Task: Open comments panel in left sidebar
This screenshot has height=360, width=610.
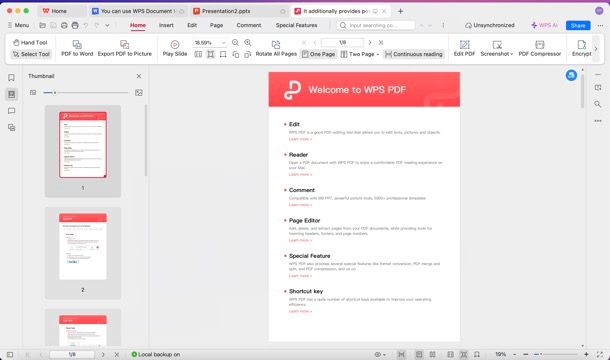Action: (x=11, y=111)
